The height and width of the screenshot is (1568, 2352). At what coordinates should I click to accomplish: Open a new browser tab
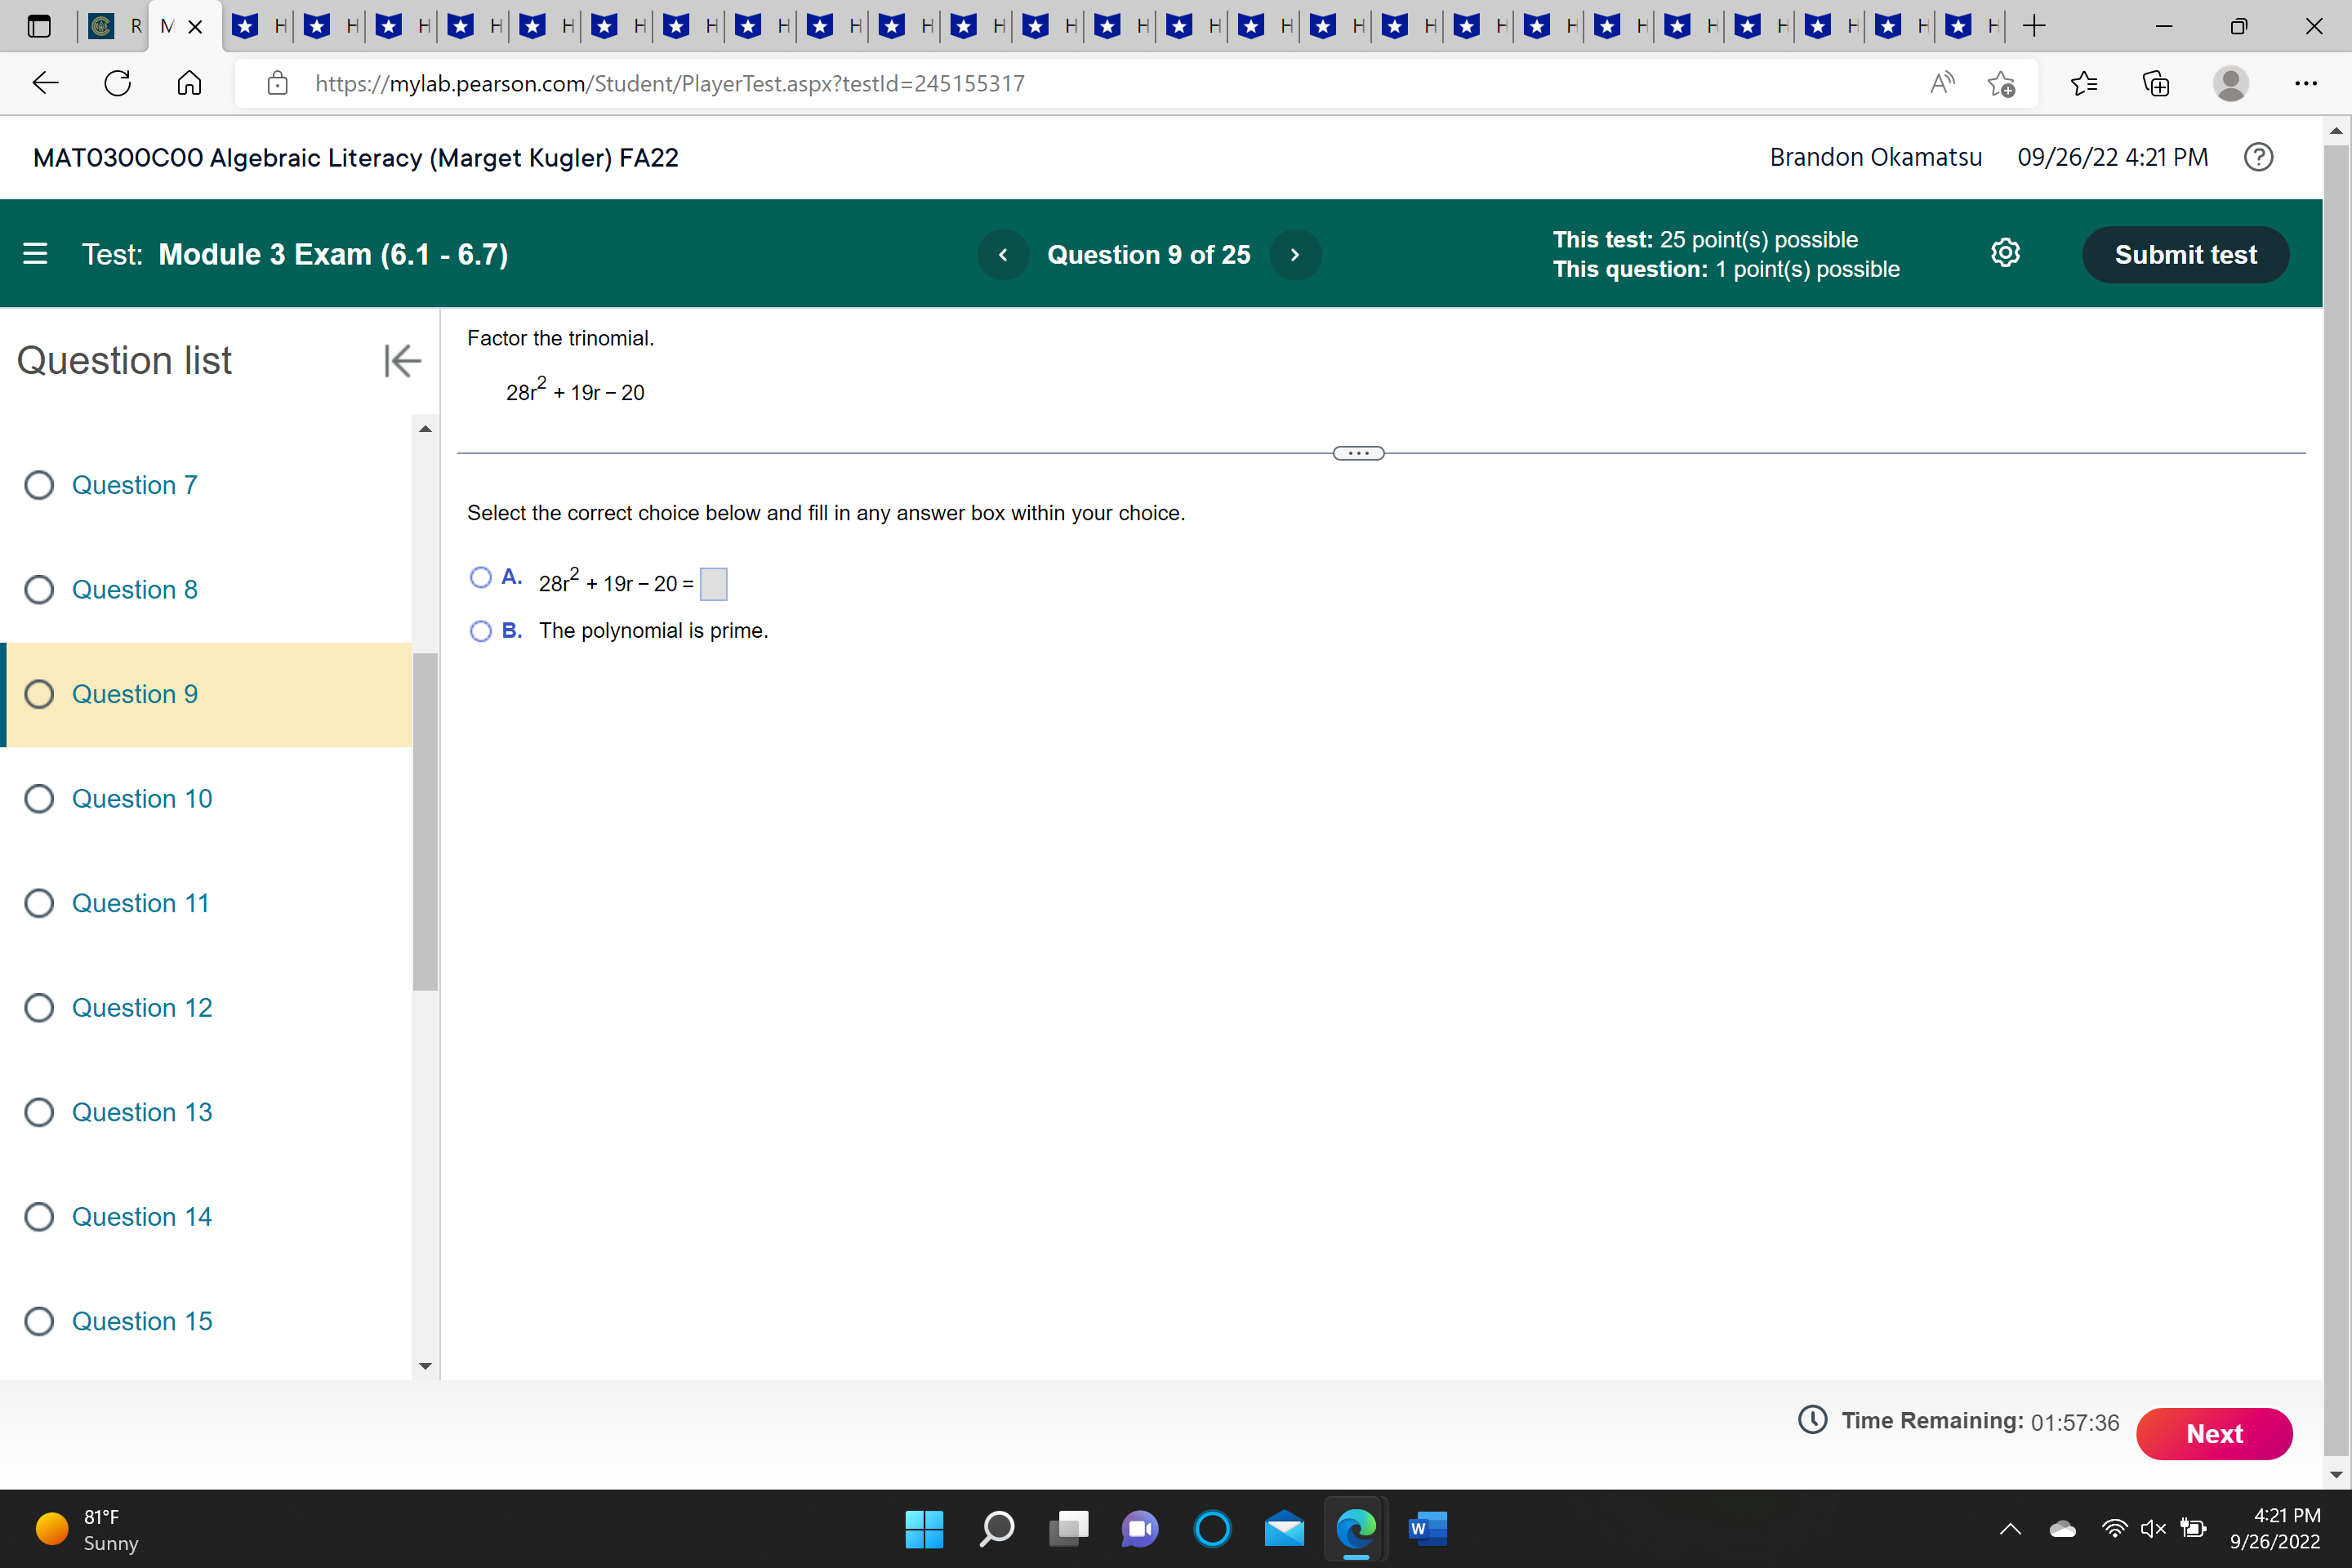click(x=2034, y=27)
